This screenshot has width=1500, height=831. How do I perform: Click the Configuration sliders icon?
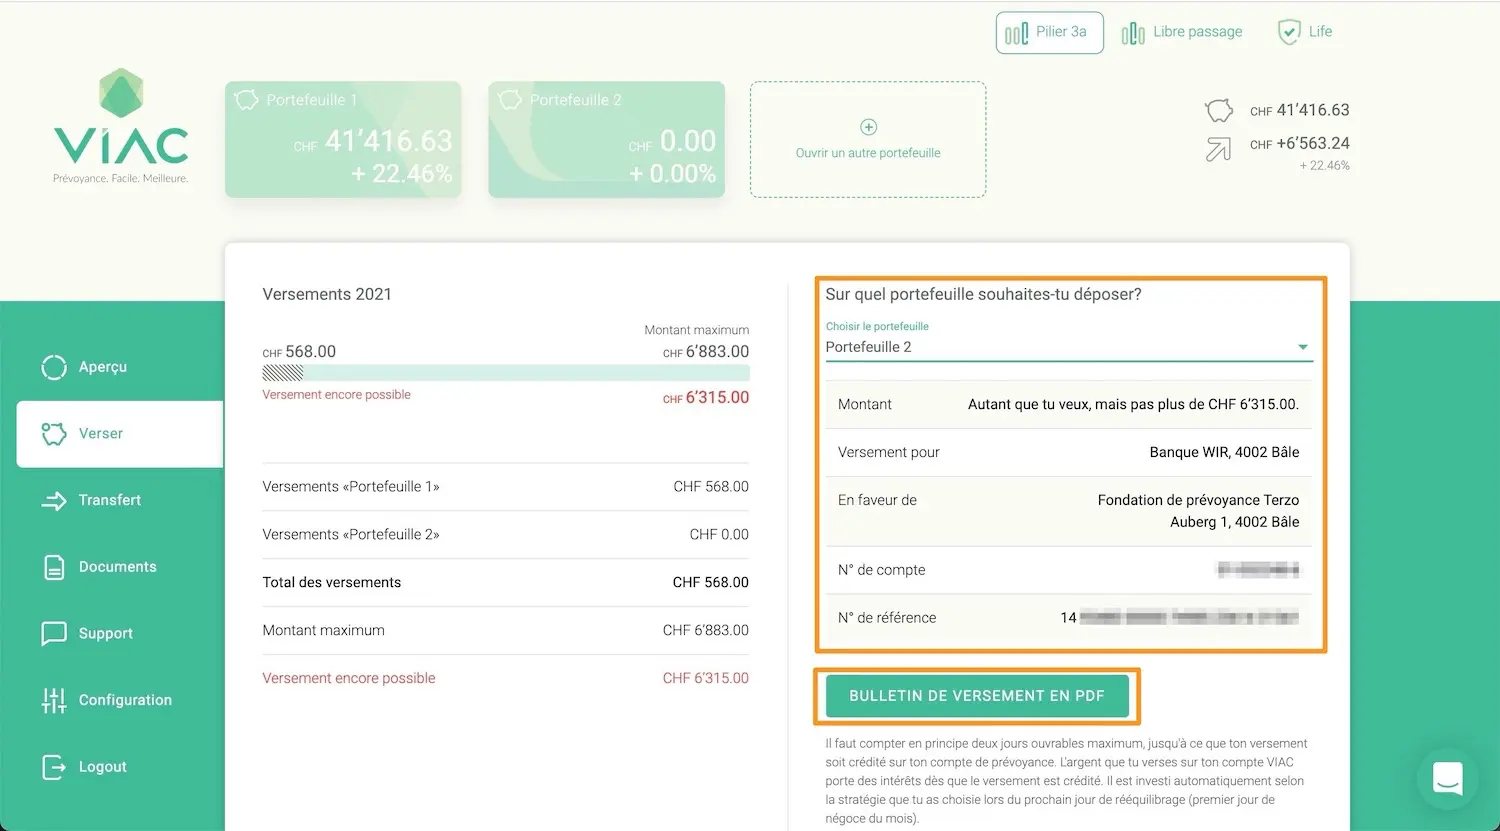pyautogui.click(x=54, y=700)
